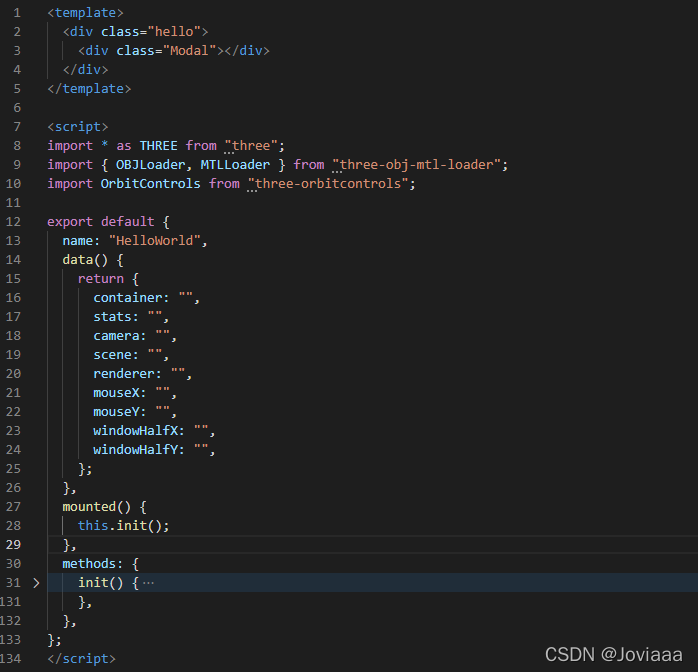Screen dimensions: 698x672
Task: Click the "HelloWorld" name string
Action: pyautogui.click(x=154, y=241)
